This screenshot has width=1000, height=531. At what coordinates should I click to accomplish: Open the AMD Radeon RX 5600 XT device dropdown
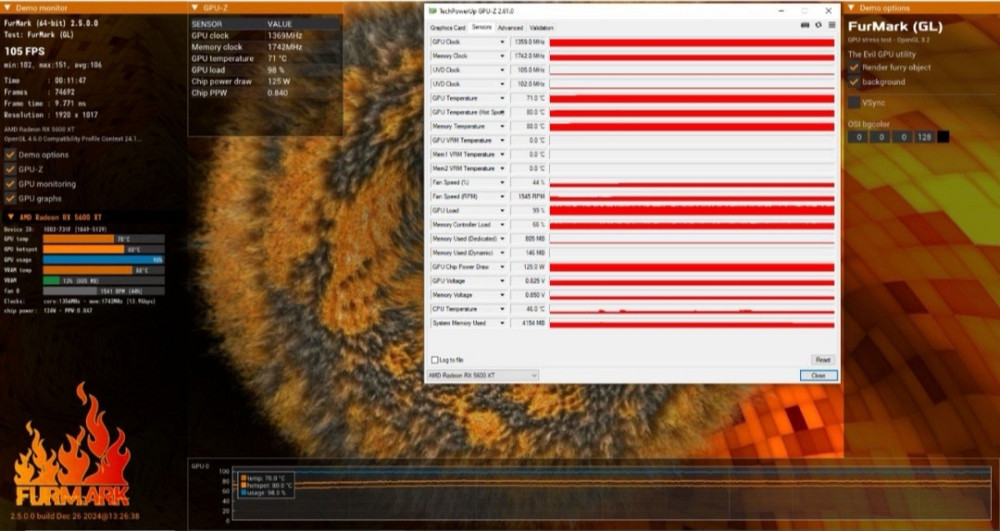(533, 375)
